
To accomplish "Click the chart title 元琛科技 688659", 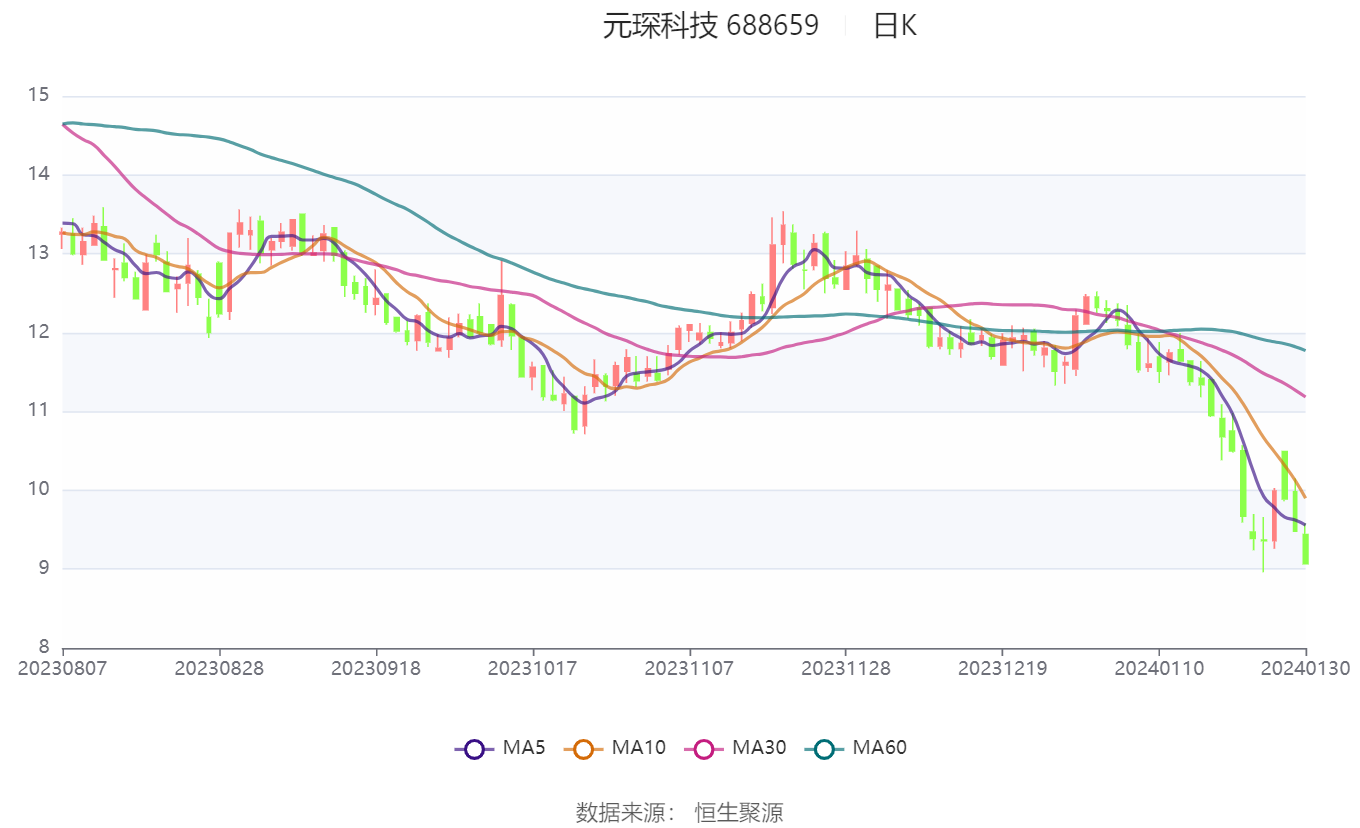I will pyautogui.click(x=710, y=26).
